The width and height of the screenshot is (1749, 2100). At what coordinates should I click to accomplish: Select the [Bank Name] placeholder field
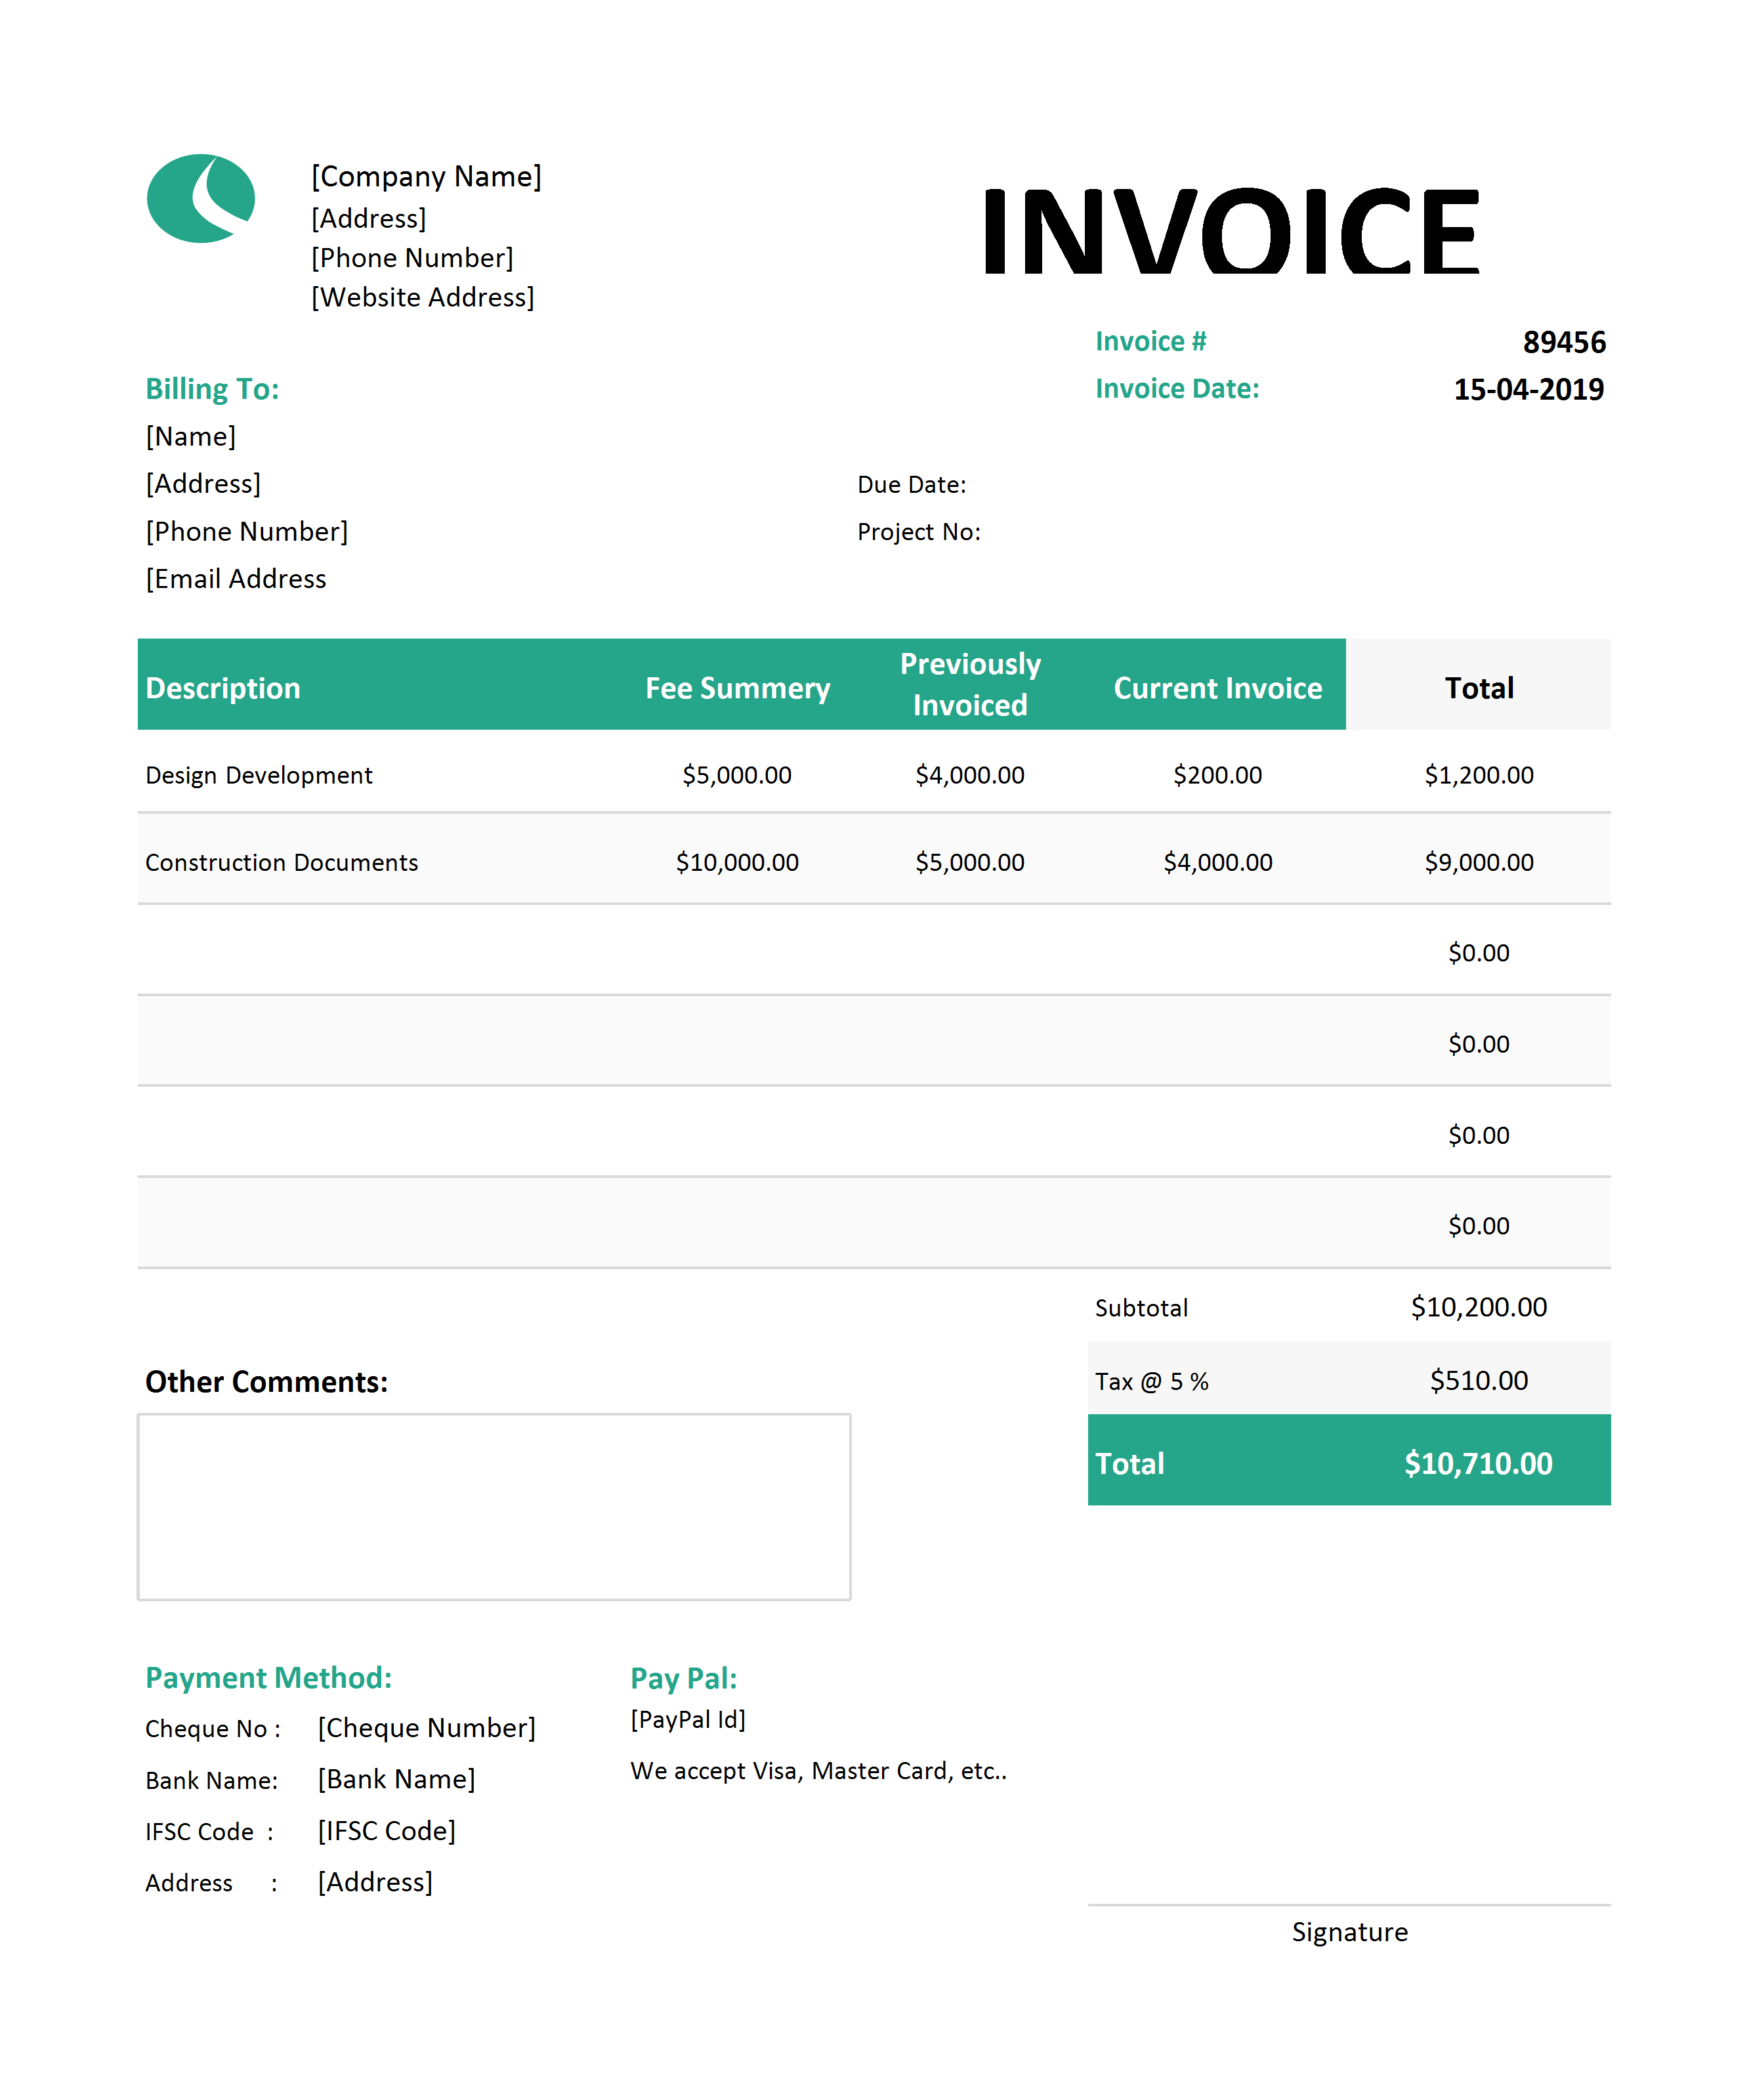(397, 1779)
